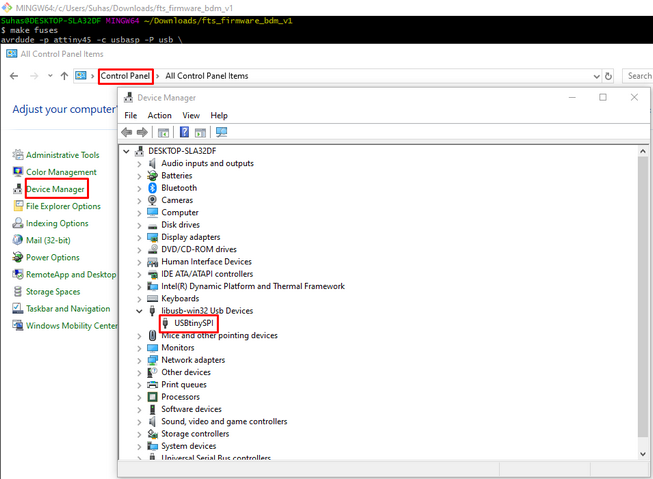Click the Color Management icon in Control Panel
The image size is (653, 479).
[17, 172]
